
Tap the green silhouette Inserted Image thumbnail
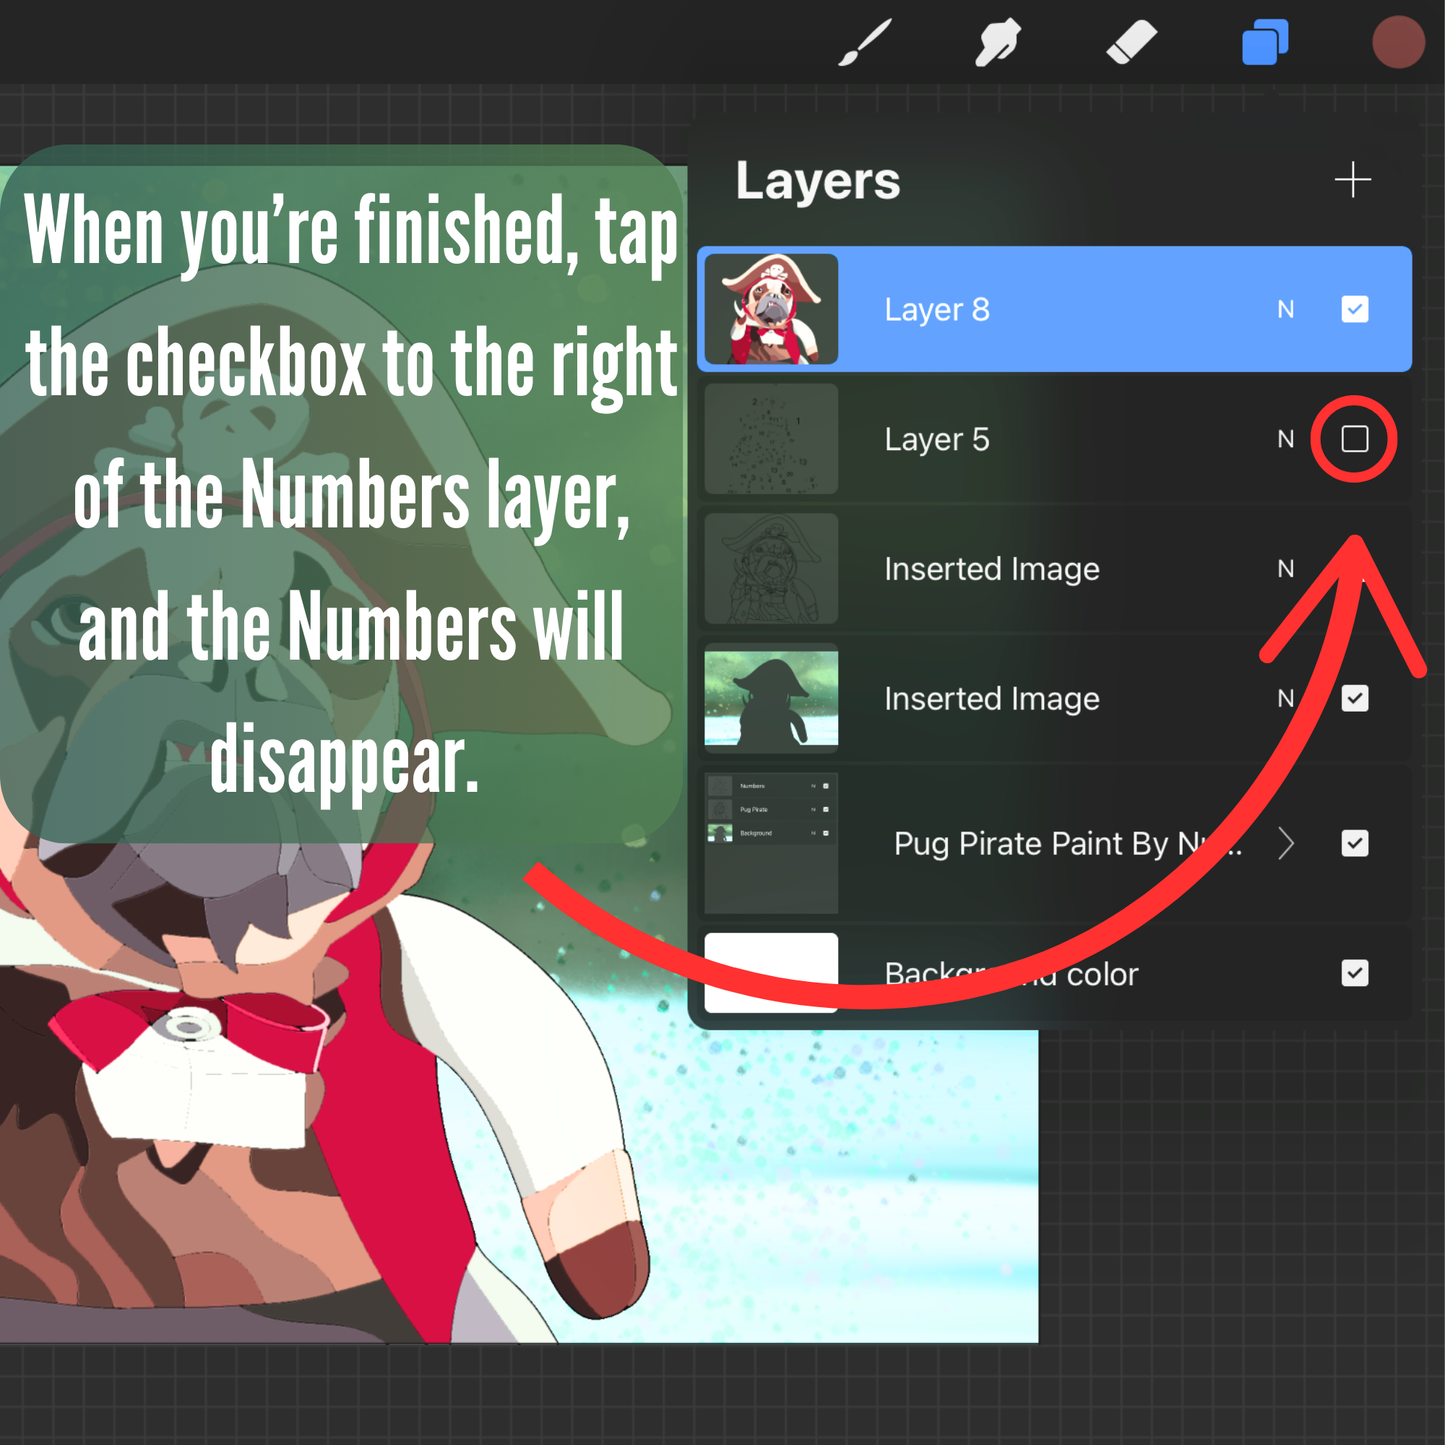pos(771,698)
